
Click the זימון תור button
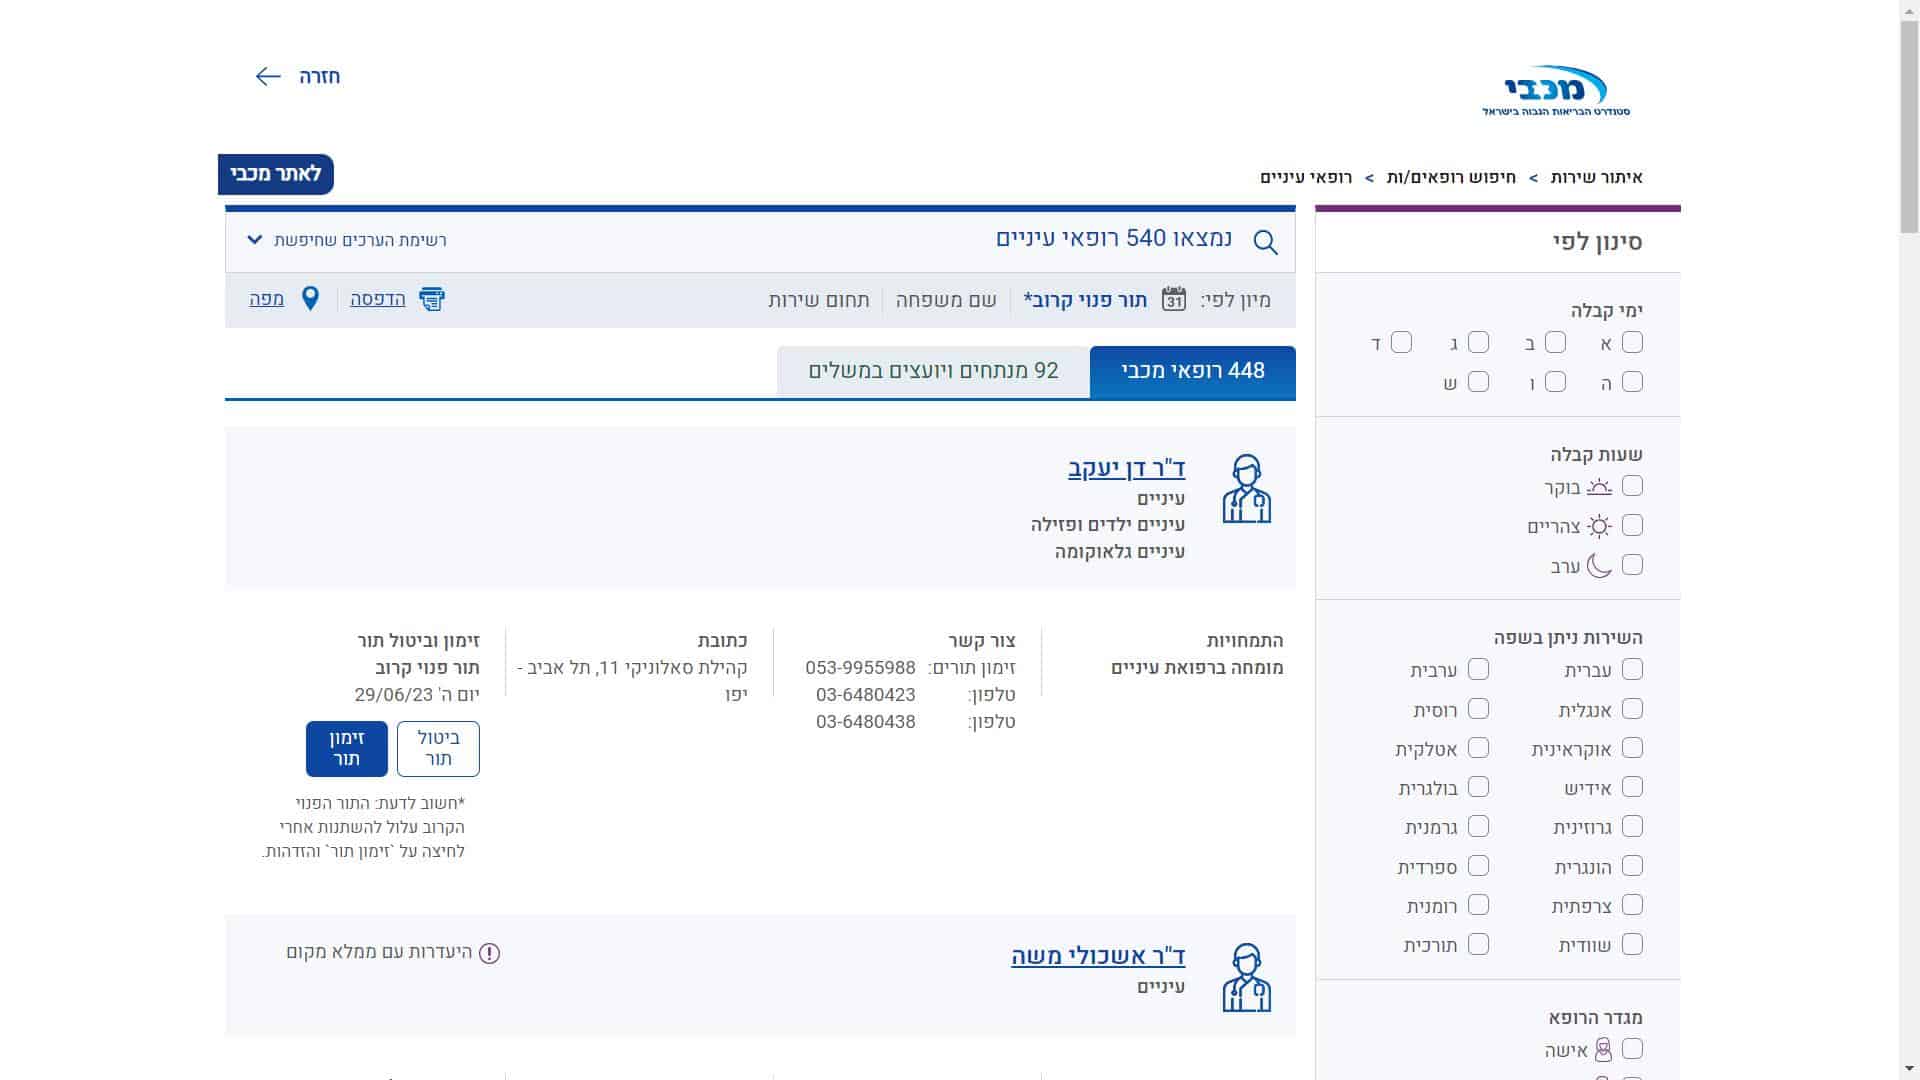click(x=346, y=748)
